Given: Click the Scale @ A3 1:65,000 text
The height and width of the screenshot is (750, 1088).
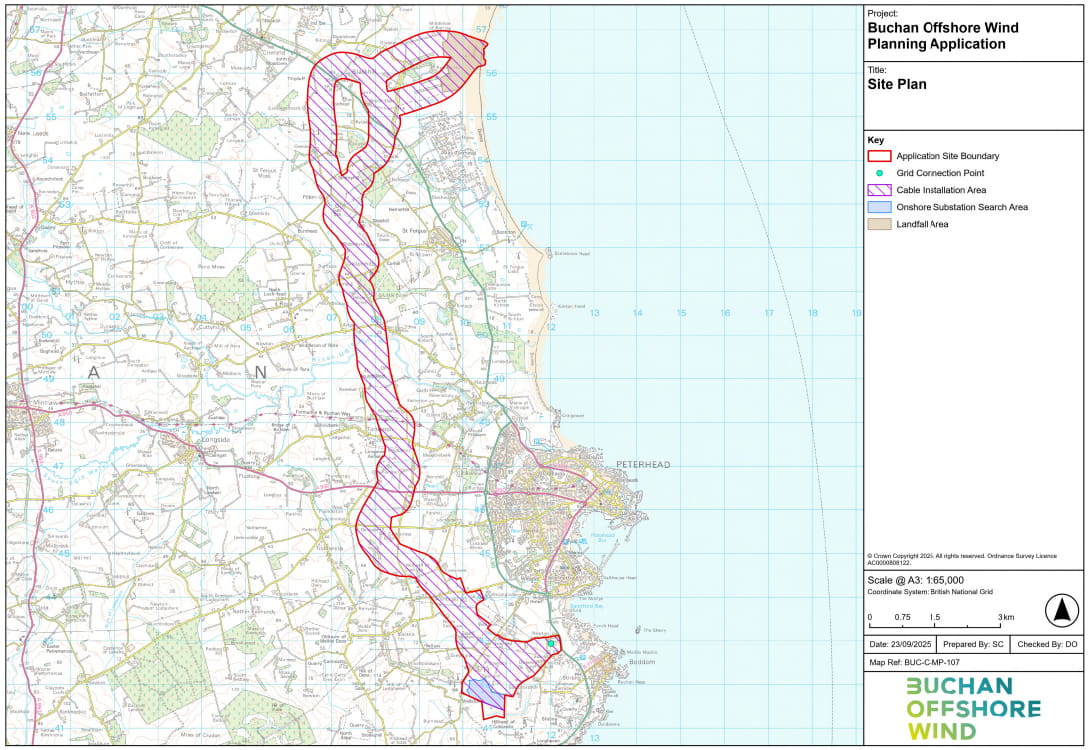Looking at the screenshot, I should tap(916, 580).
